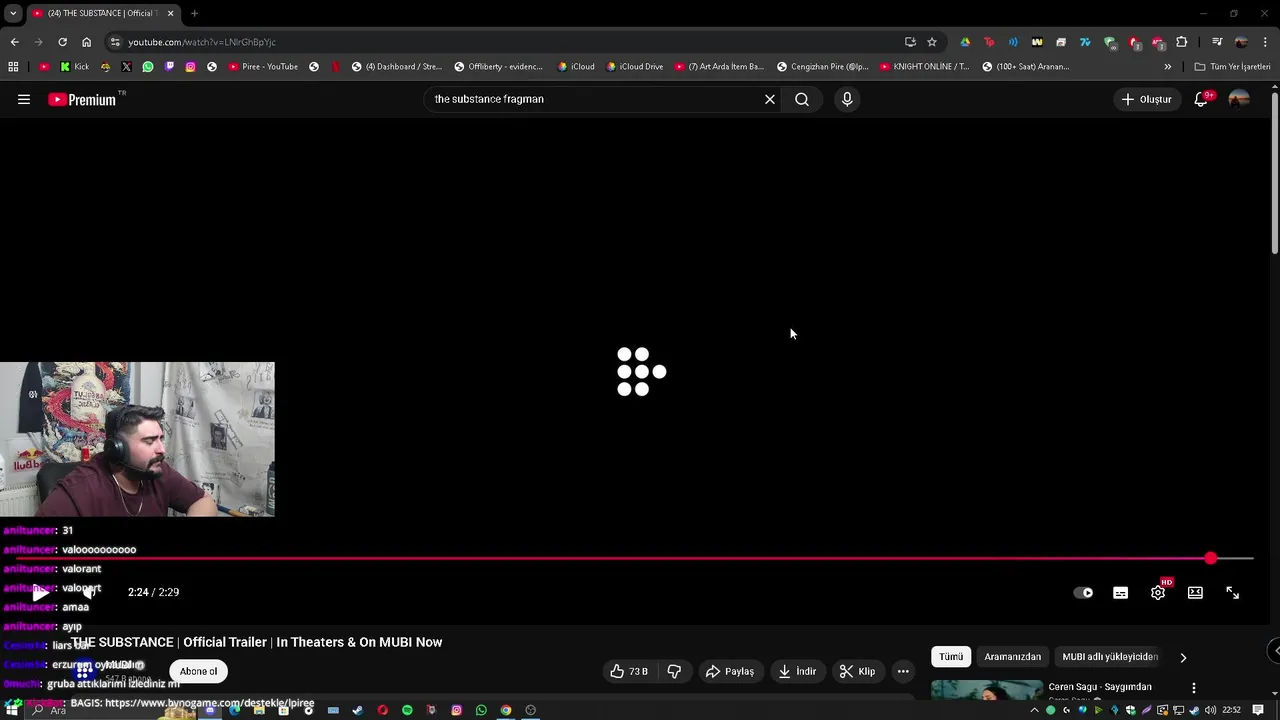Enter full screen mode

tap(1233, 593)
